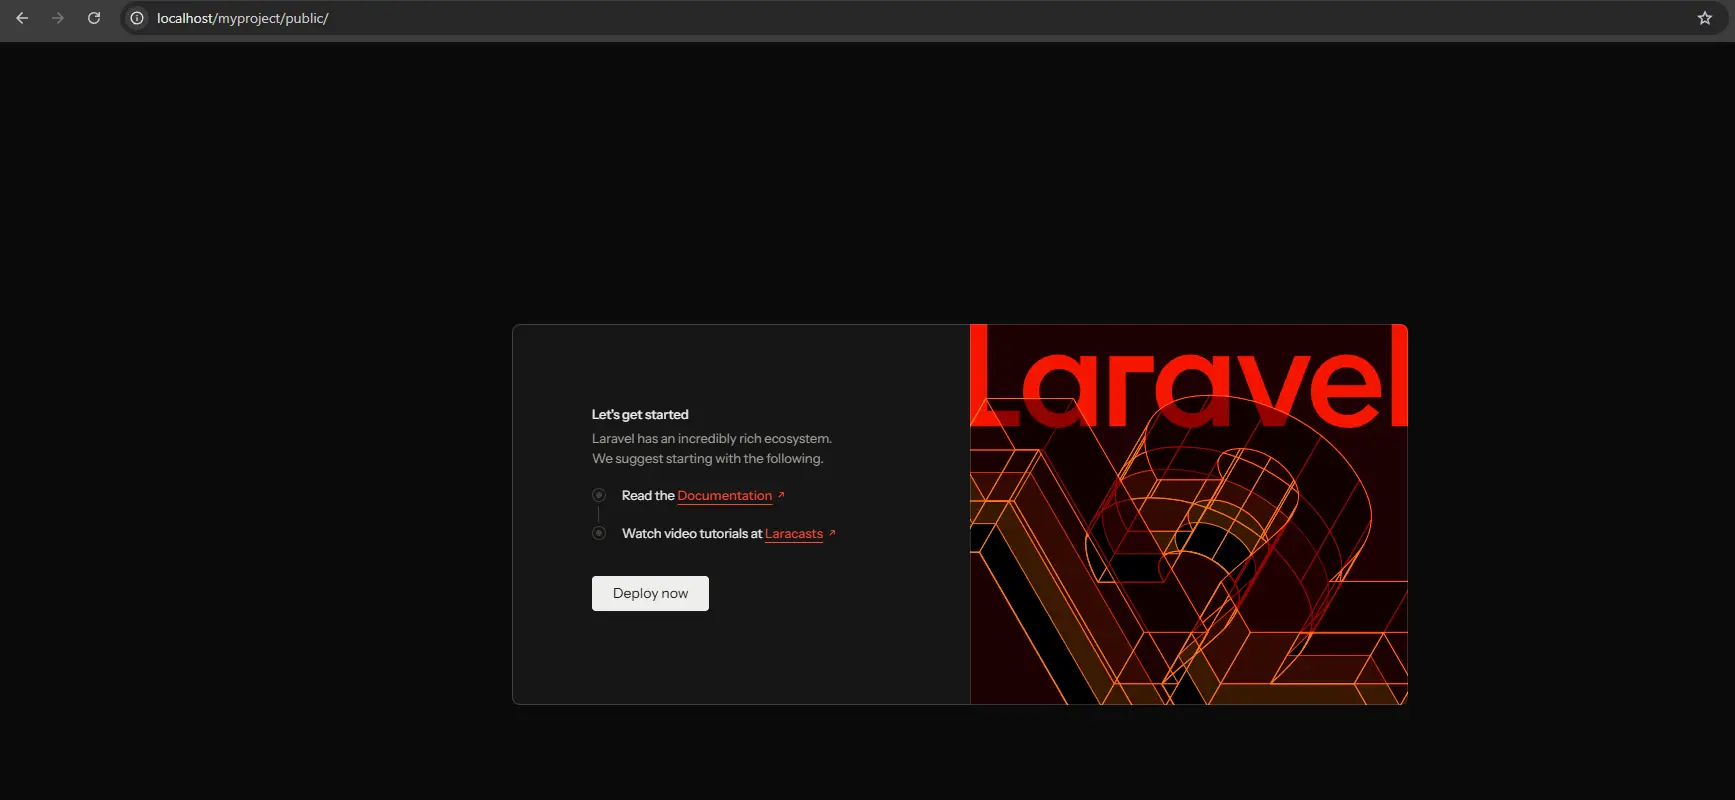Click the "Read the" text
This screenshot has width=1735, height=800.
(x=648, y=496)
